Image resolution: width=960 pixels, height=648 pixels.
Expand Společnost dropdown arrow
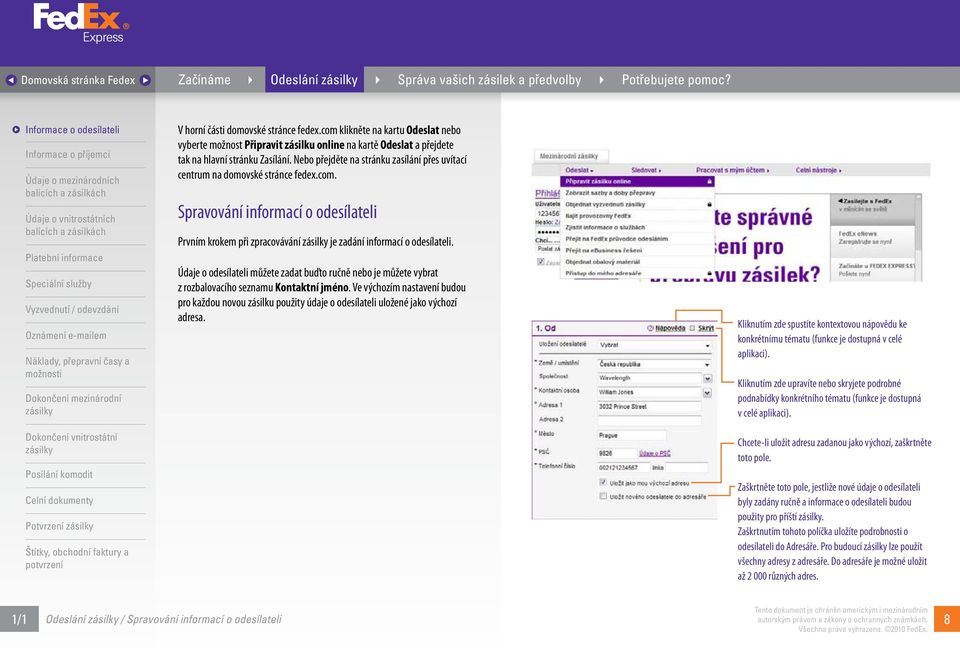coord(708,379)
